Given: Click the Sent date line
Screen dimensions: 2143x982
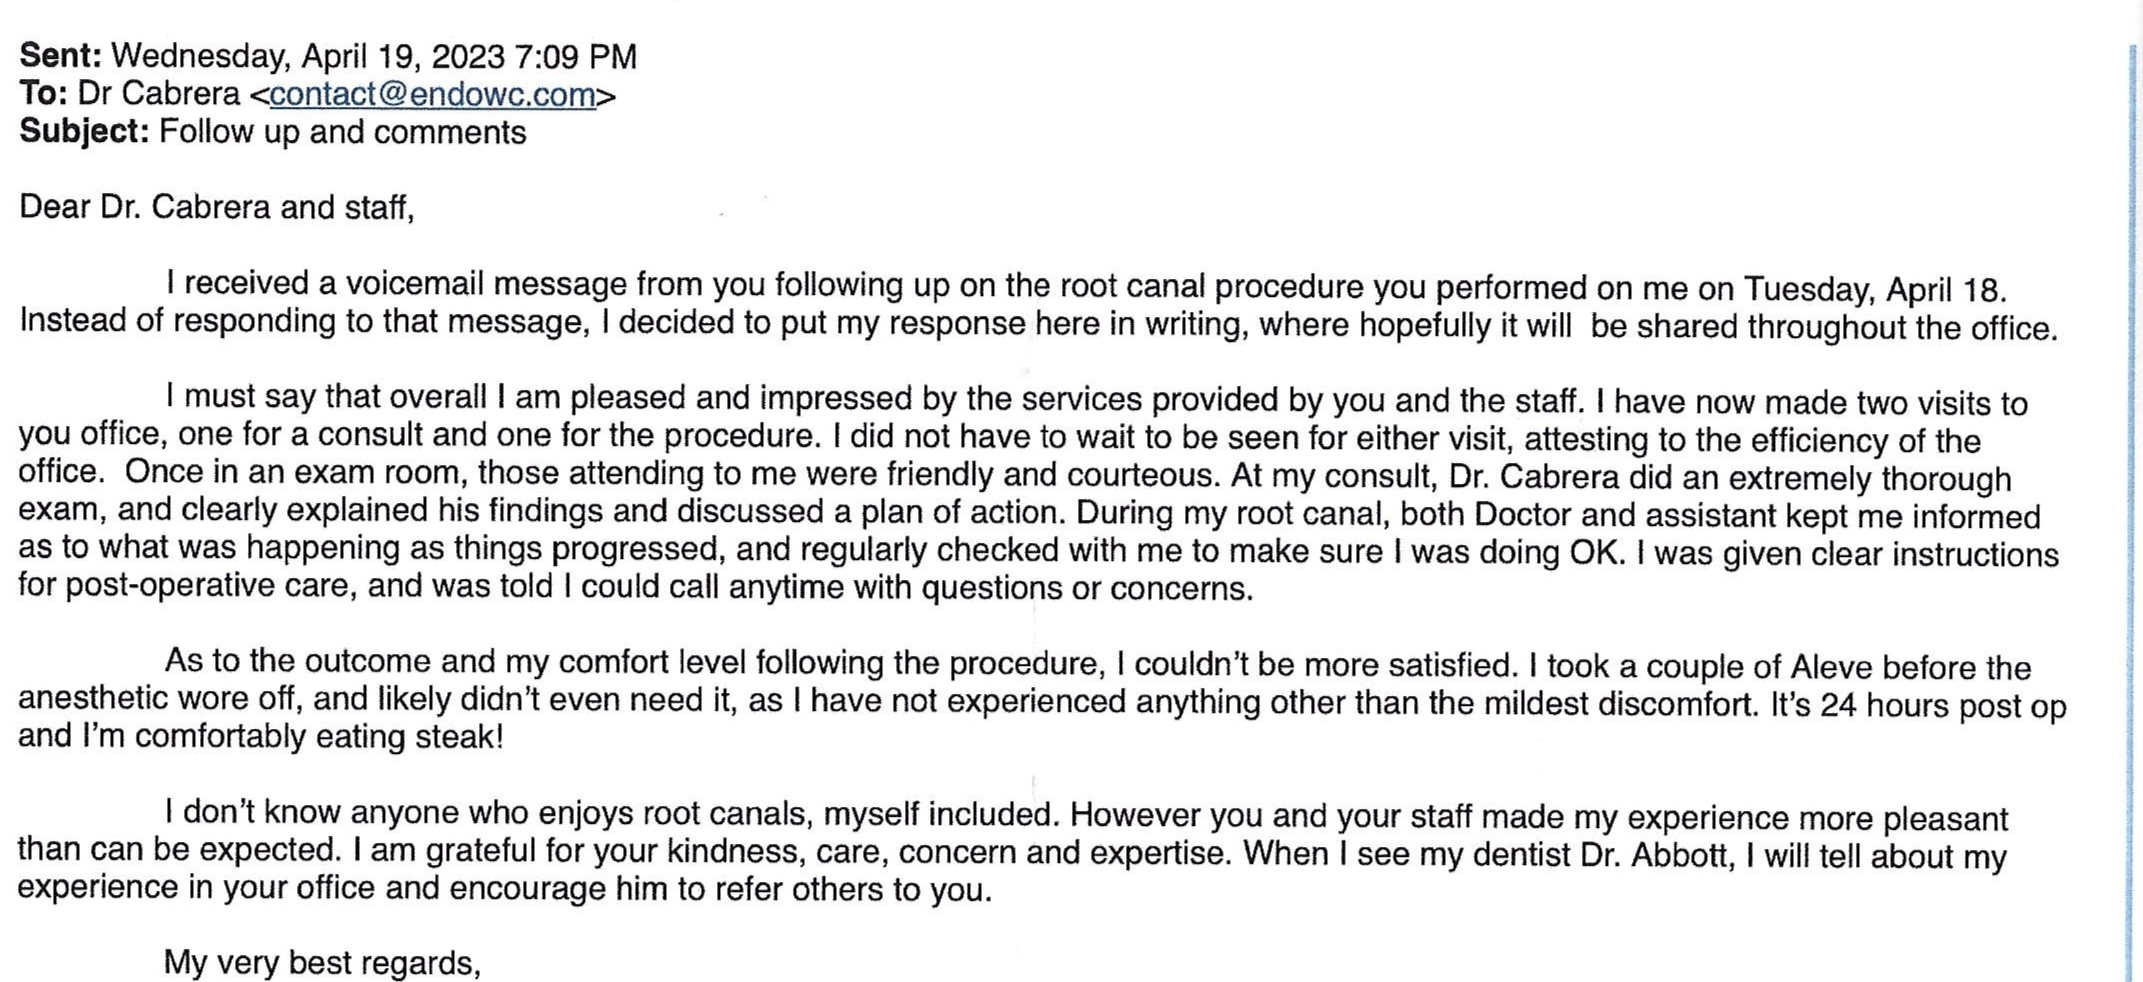Looking at the screenshot, I should pyautogui.click(x=328, y=56).
